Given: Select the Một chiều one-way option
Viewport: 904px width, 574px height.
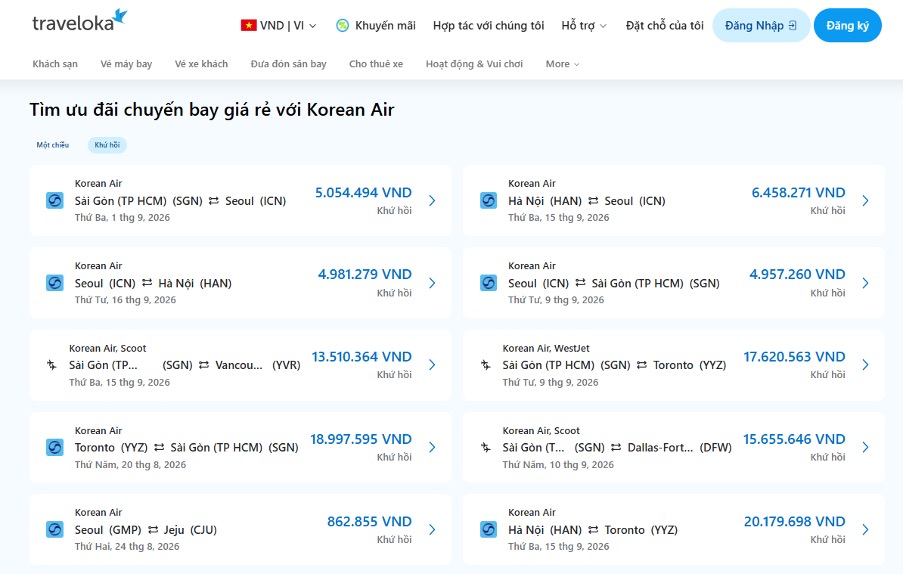Looking at the screenshot, I should click(x=52, y=145).
